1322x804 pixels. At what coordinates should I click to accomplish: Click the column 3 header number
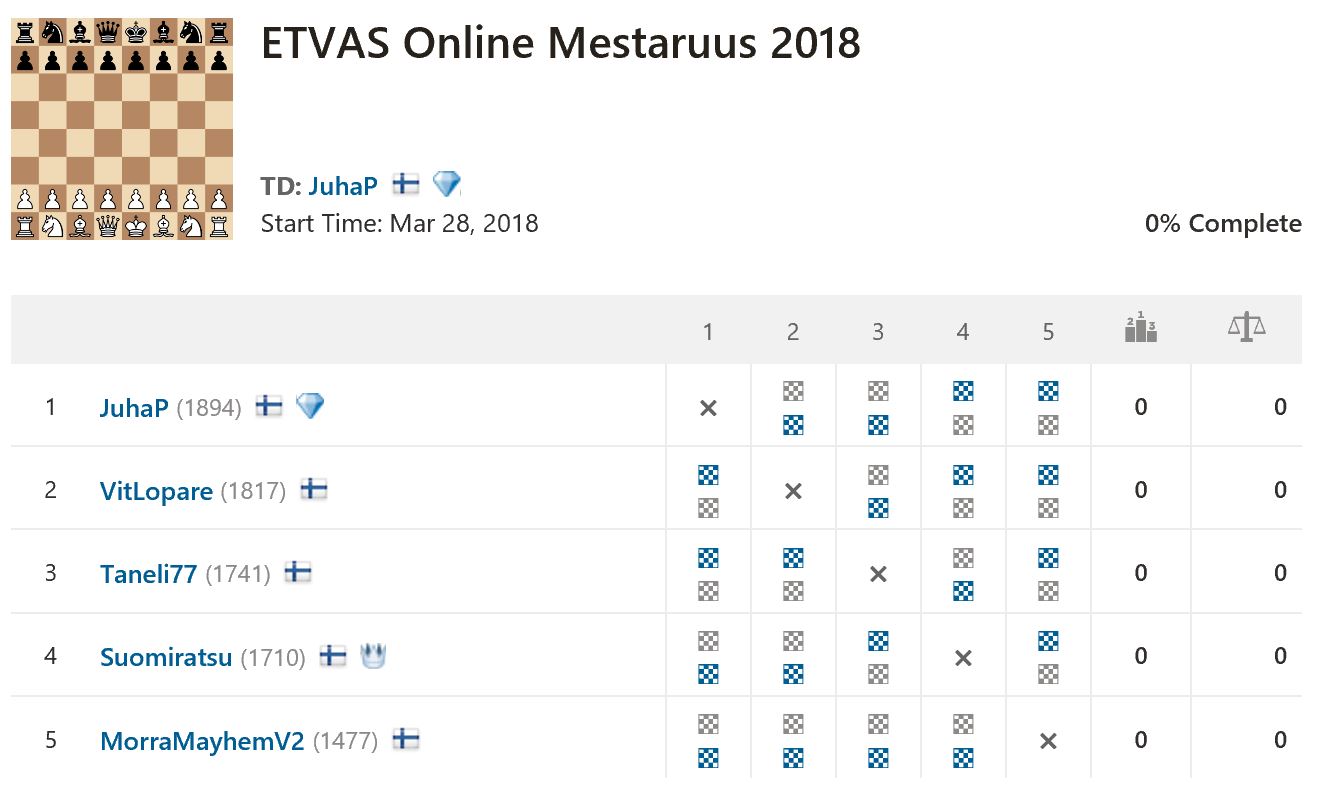tap(878, 332)
